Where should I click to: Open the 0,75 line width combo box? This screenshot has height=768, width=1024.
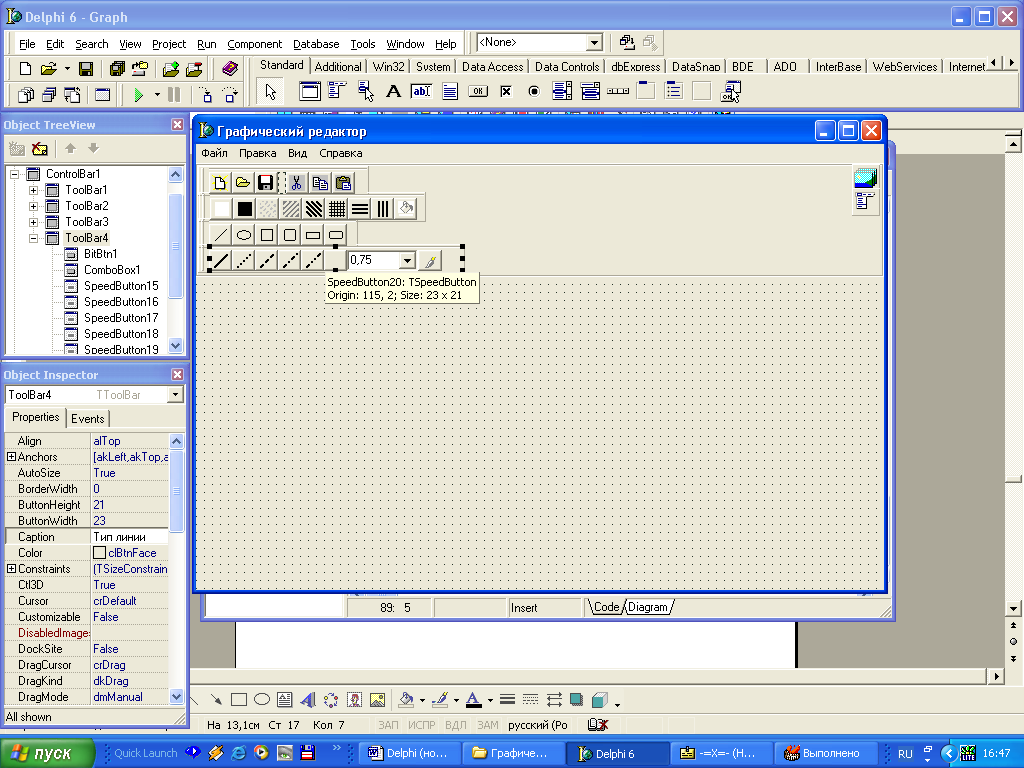pos(408,261)
